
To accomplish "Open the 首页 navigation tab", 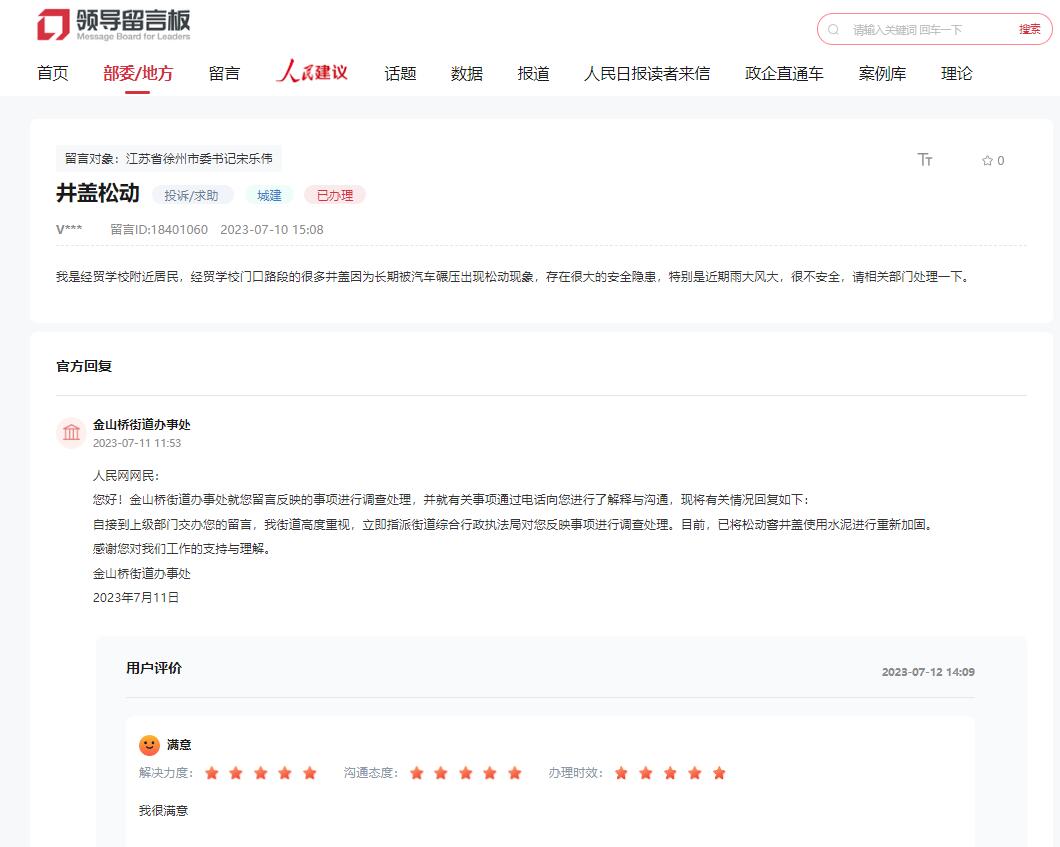I will [53, 73].
